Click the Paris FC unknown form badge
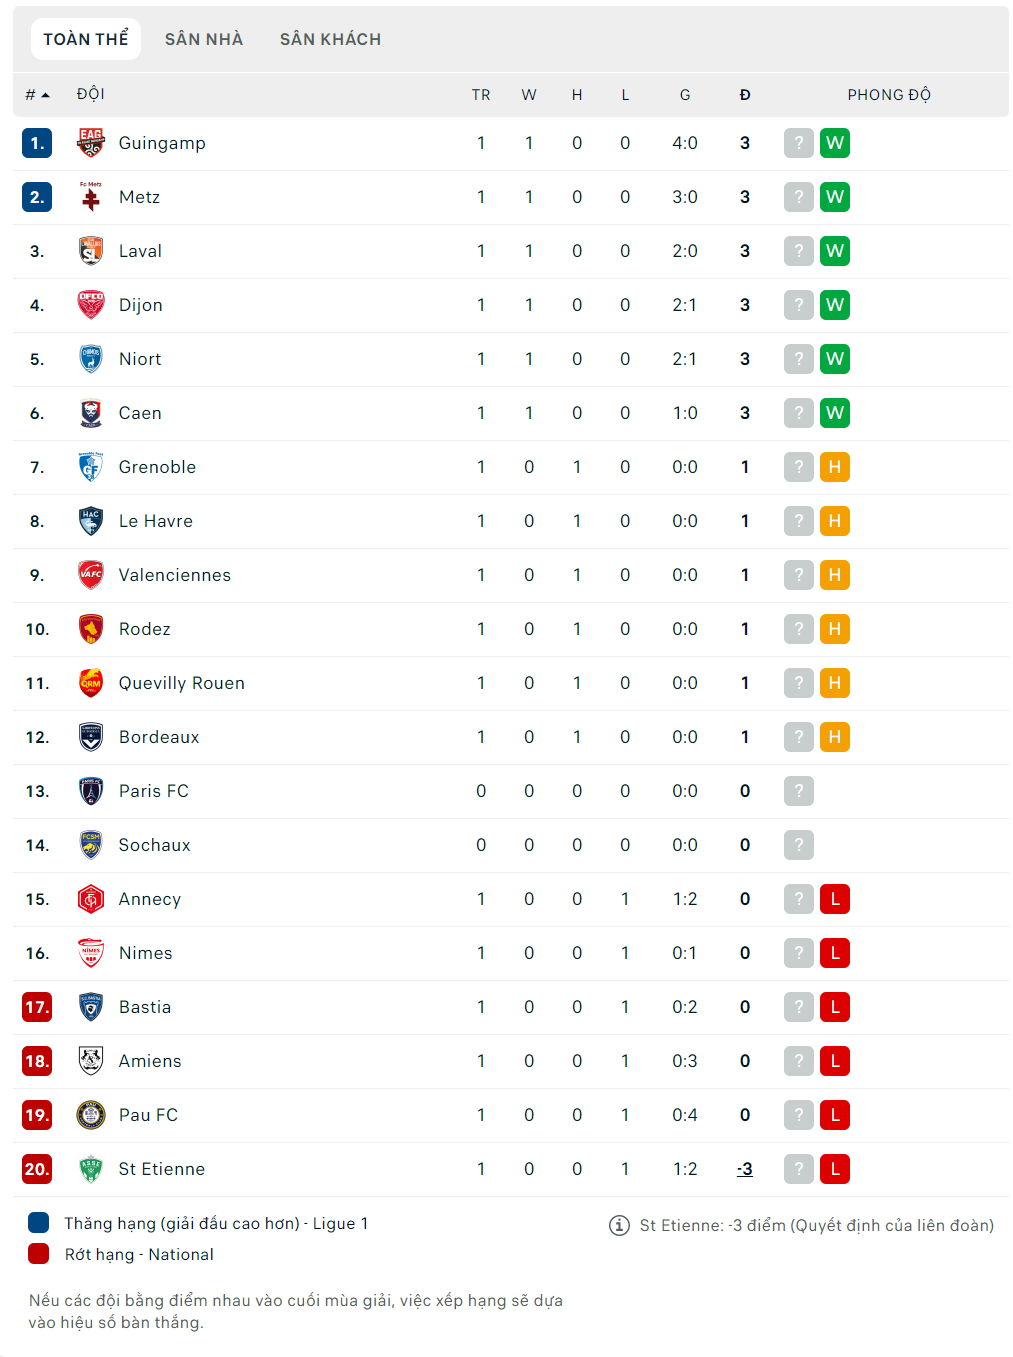Viewport: 1013px width, 1357px height. [798, 791]
